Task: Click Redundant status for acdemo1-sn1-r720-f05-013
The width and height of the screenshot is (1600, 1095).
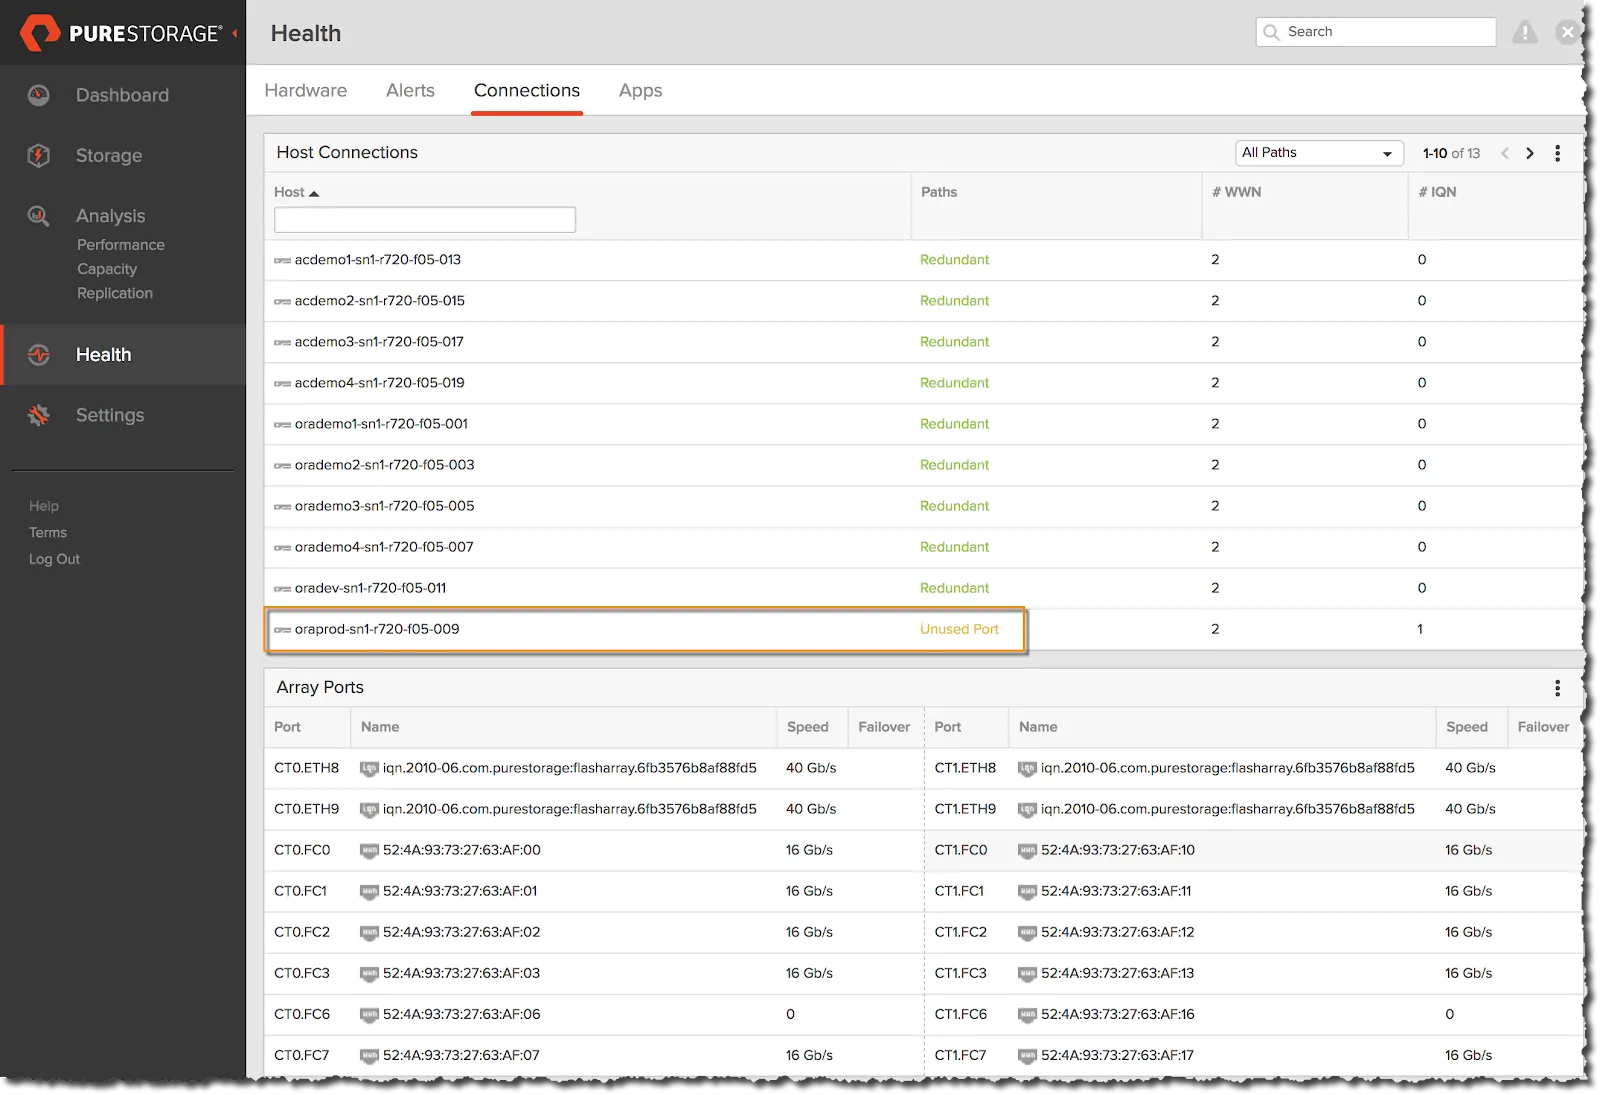Action: tap(954, 260)
